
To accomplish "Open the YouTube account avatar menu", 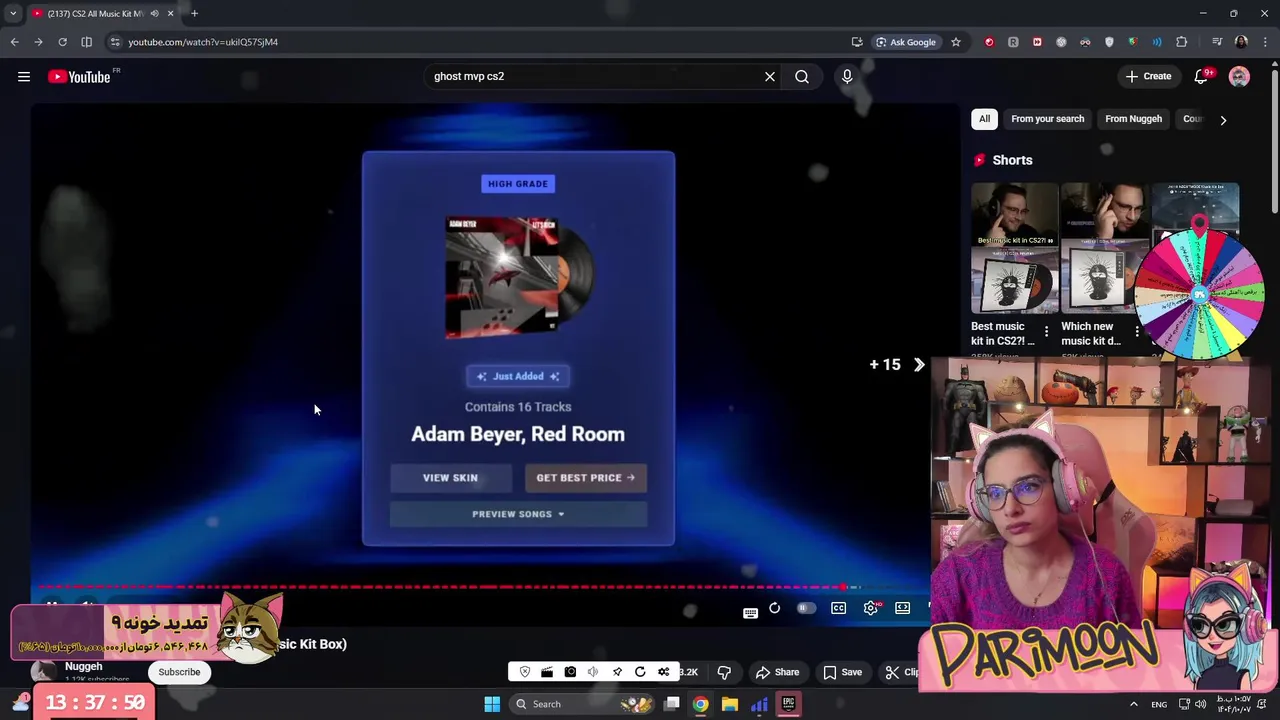I will pyautogui.click(x=1239, y=77).
